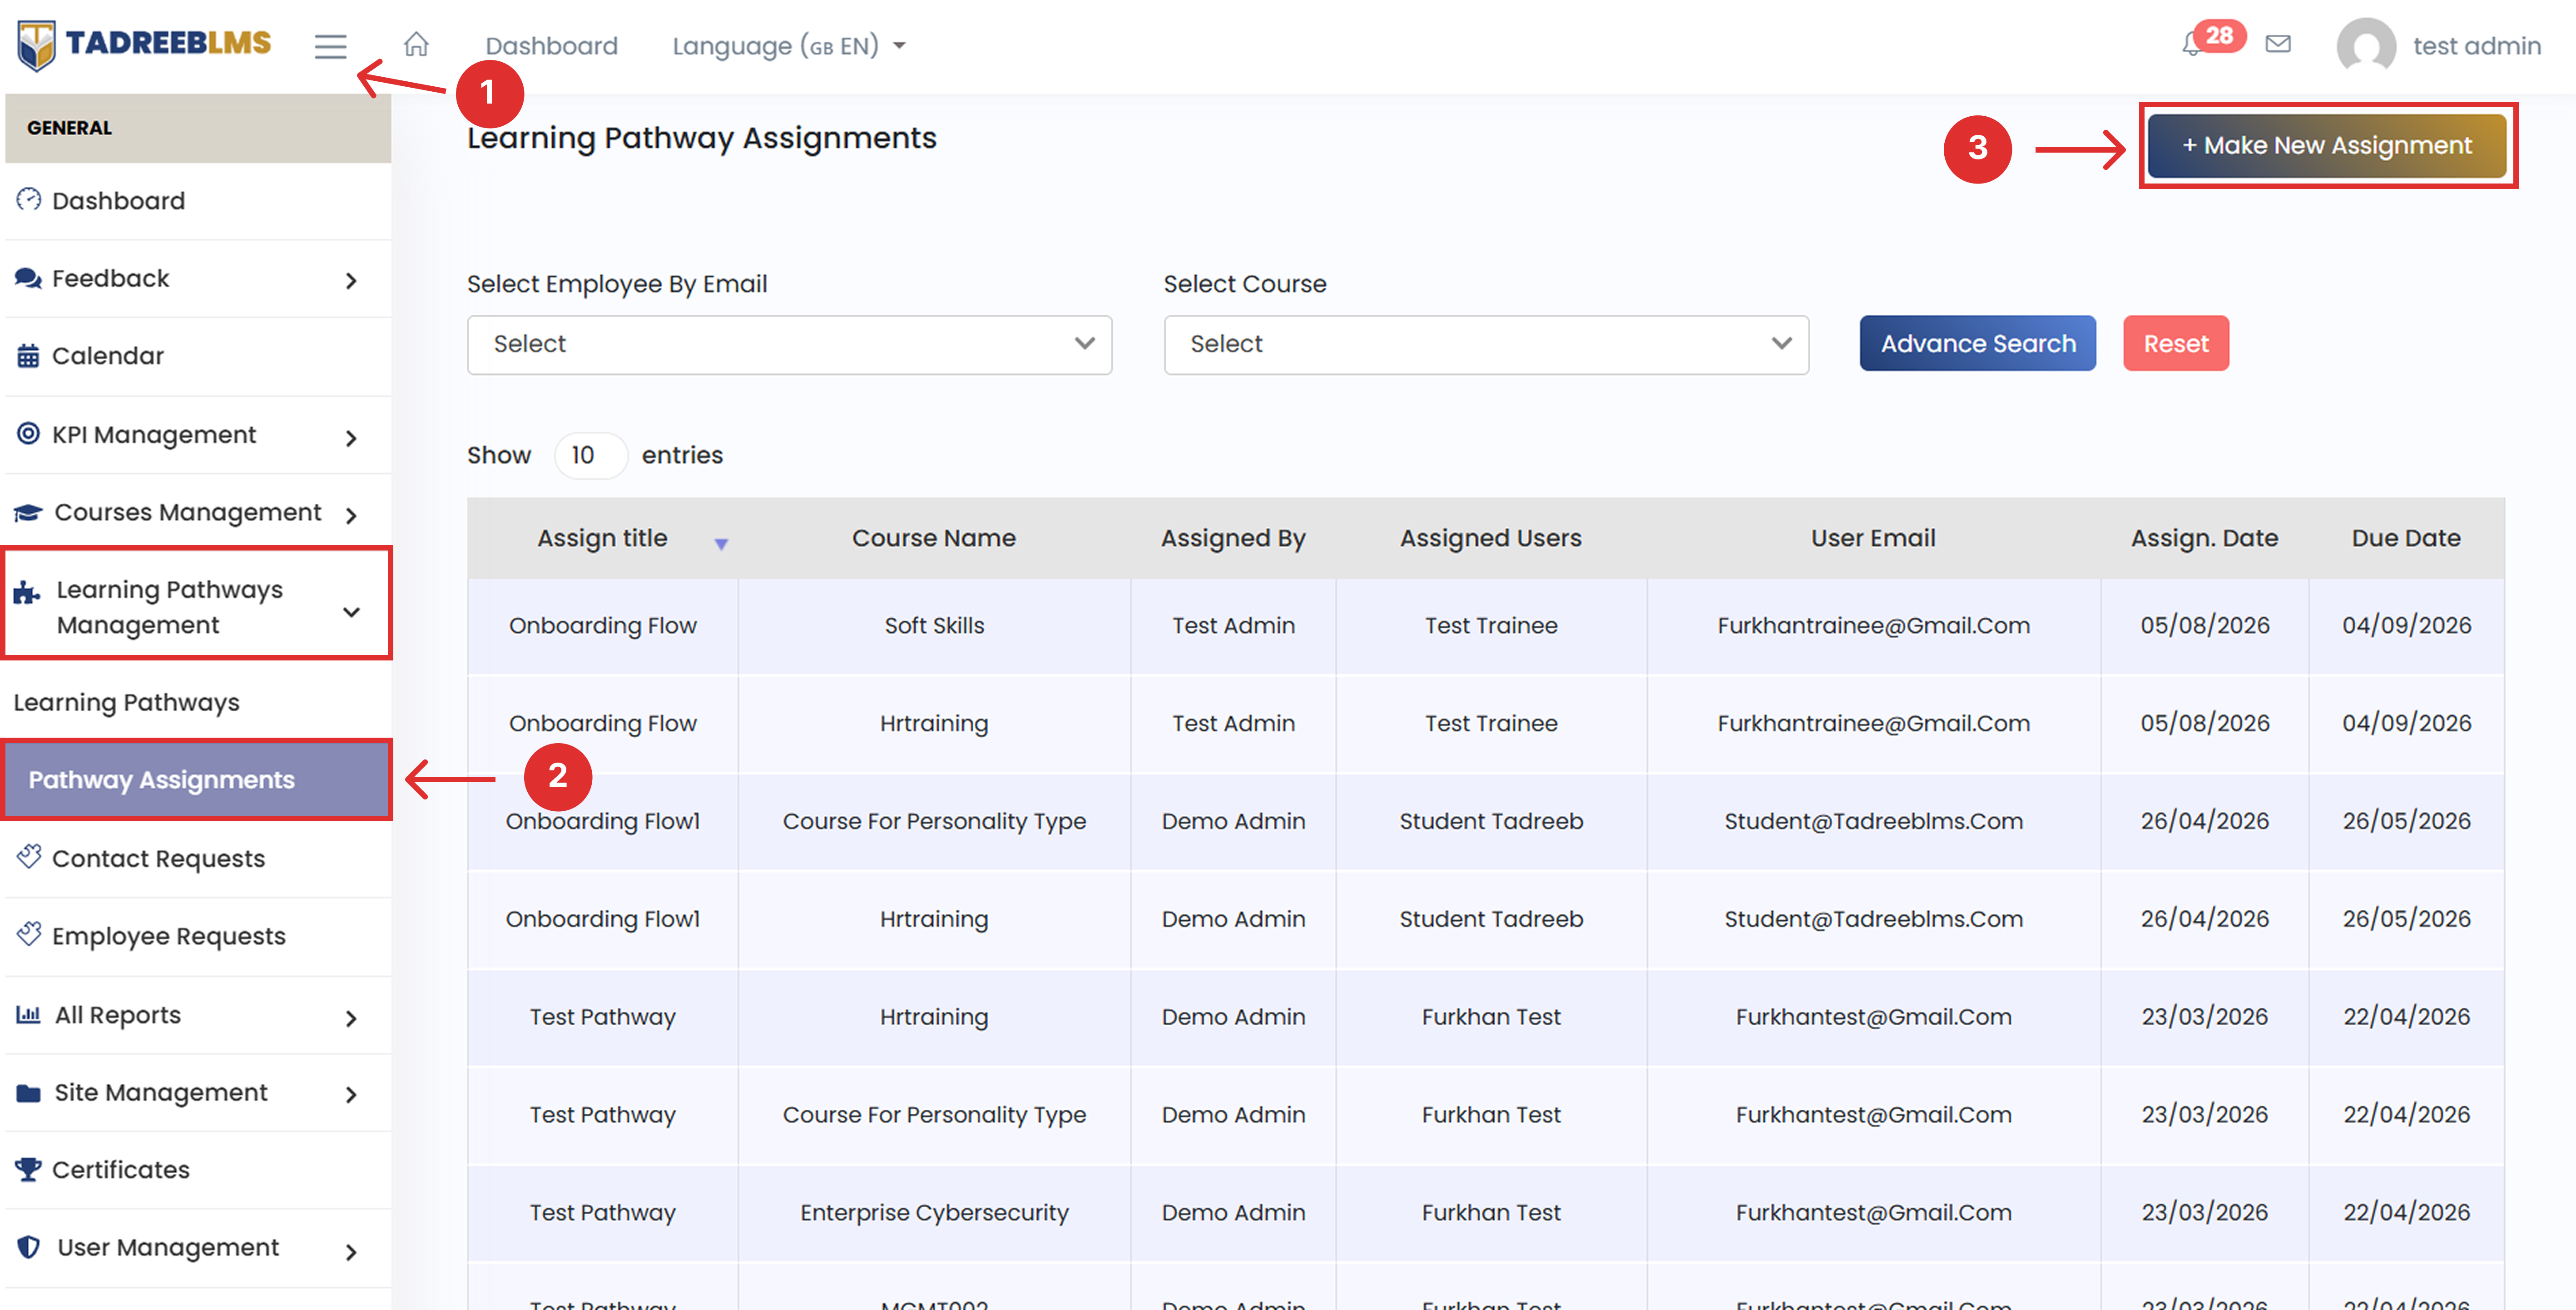Open Select Employee By Email dropdown

789,345
